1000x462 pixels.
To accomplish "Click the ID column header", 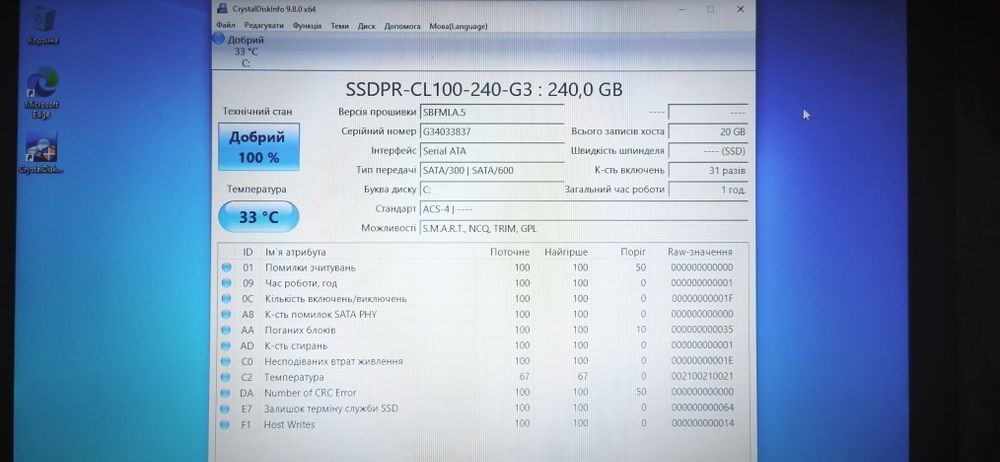I will click(247, 252).
